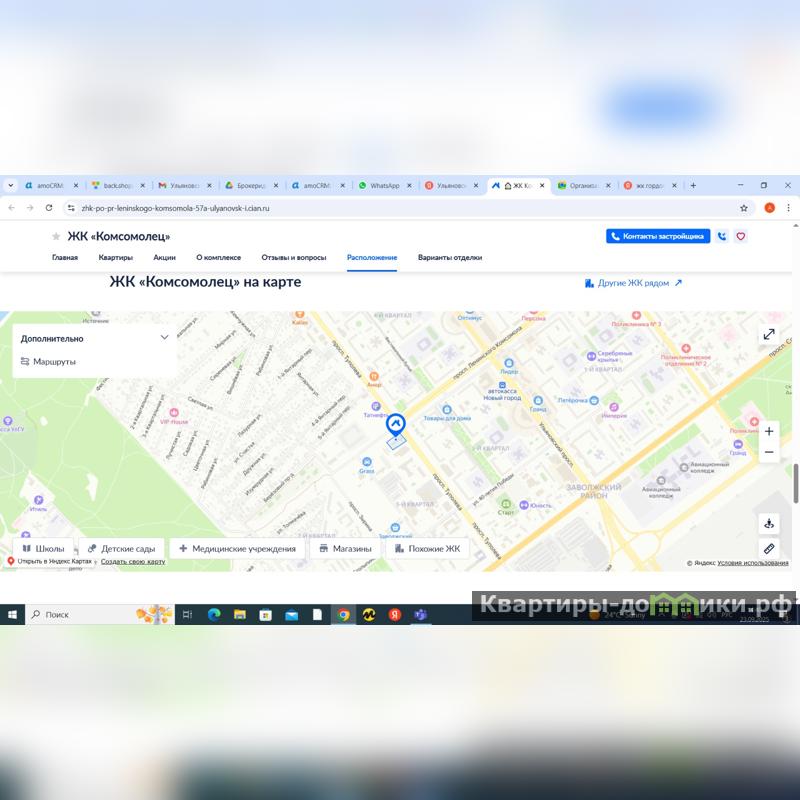This screenshot has width=800, height=800.
Task: Click the browser page reload icon
Action: click(49, 208)
